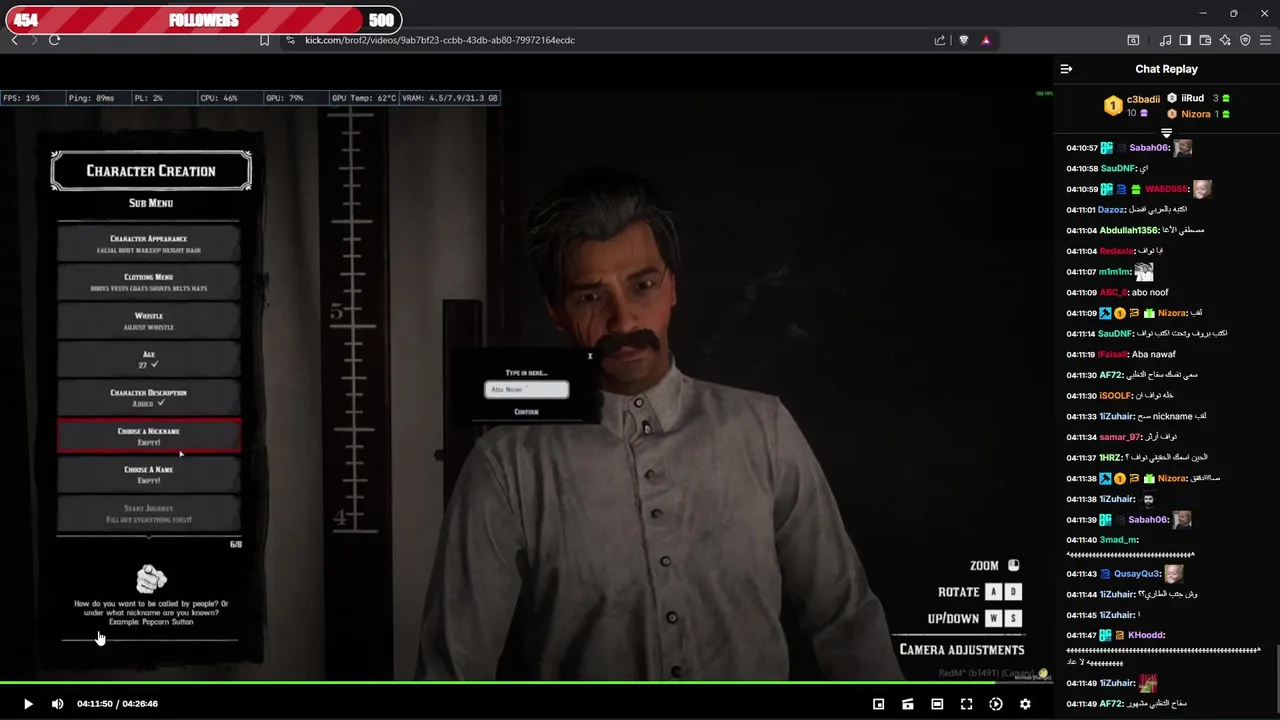Open the Brave Wallet icon
Image resolution: width=1280 pixels, height=720 pixels.
click(x=1205, y=40)
